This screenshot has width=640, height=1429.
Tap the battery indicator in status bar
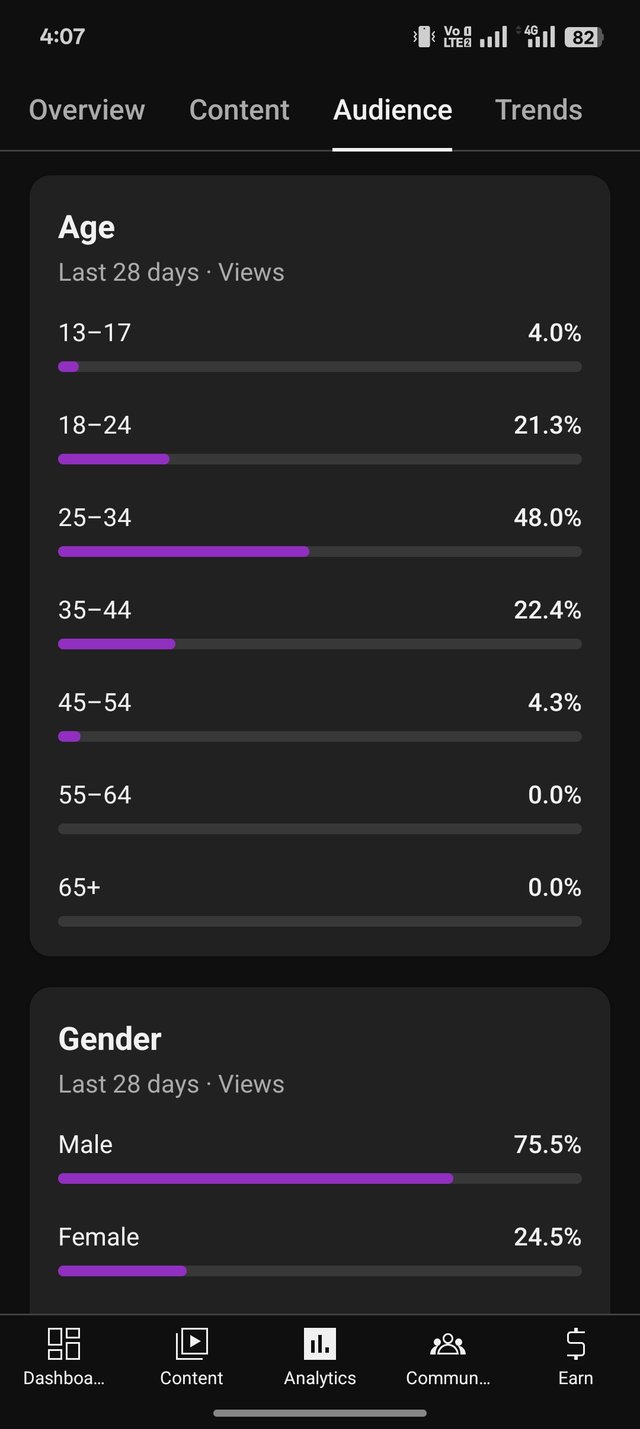582,38
